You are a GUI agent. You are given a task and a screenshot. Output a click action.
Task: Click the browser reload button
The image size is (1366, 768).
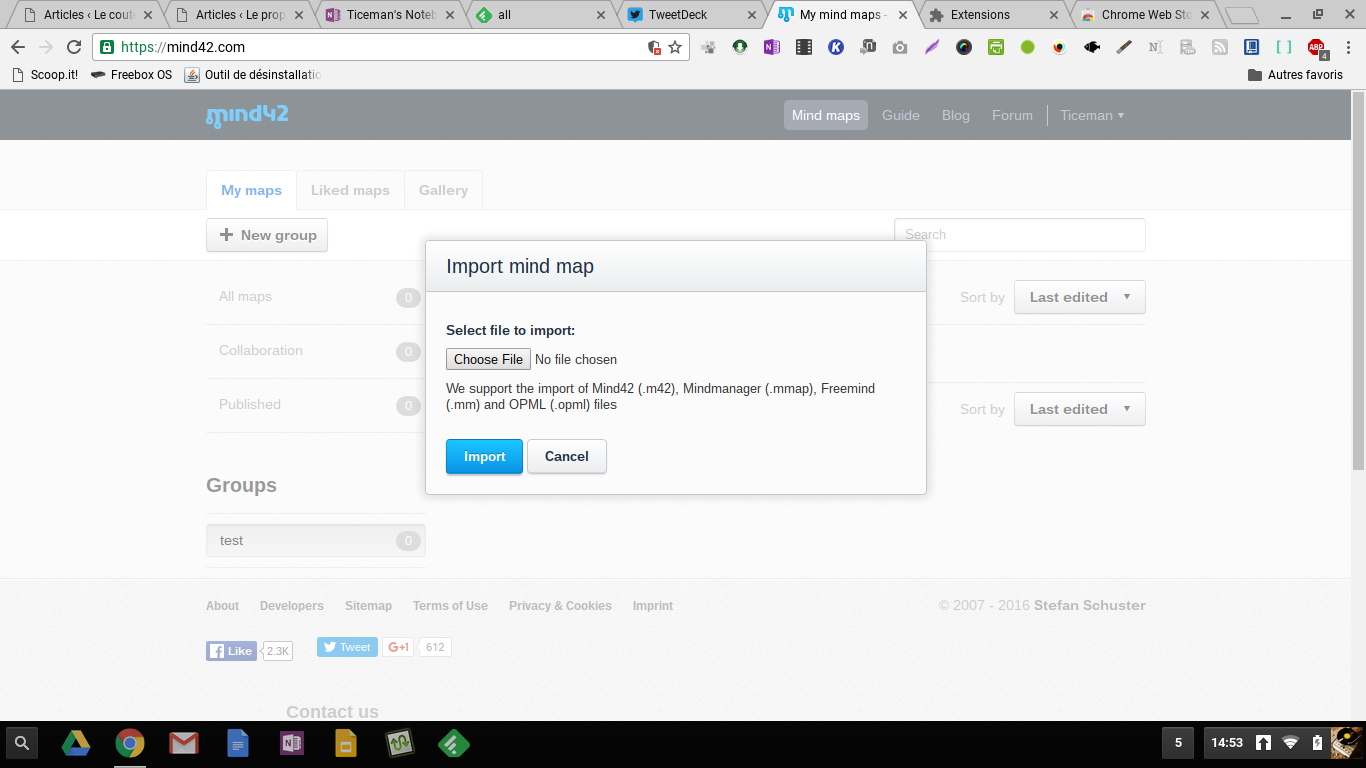73,47
